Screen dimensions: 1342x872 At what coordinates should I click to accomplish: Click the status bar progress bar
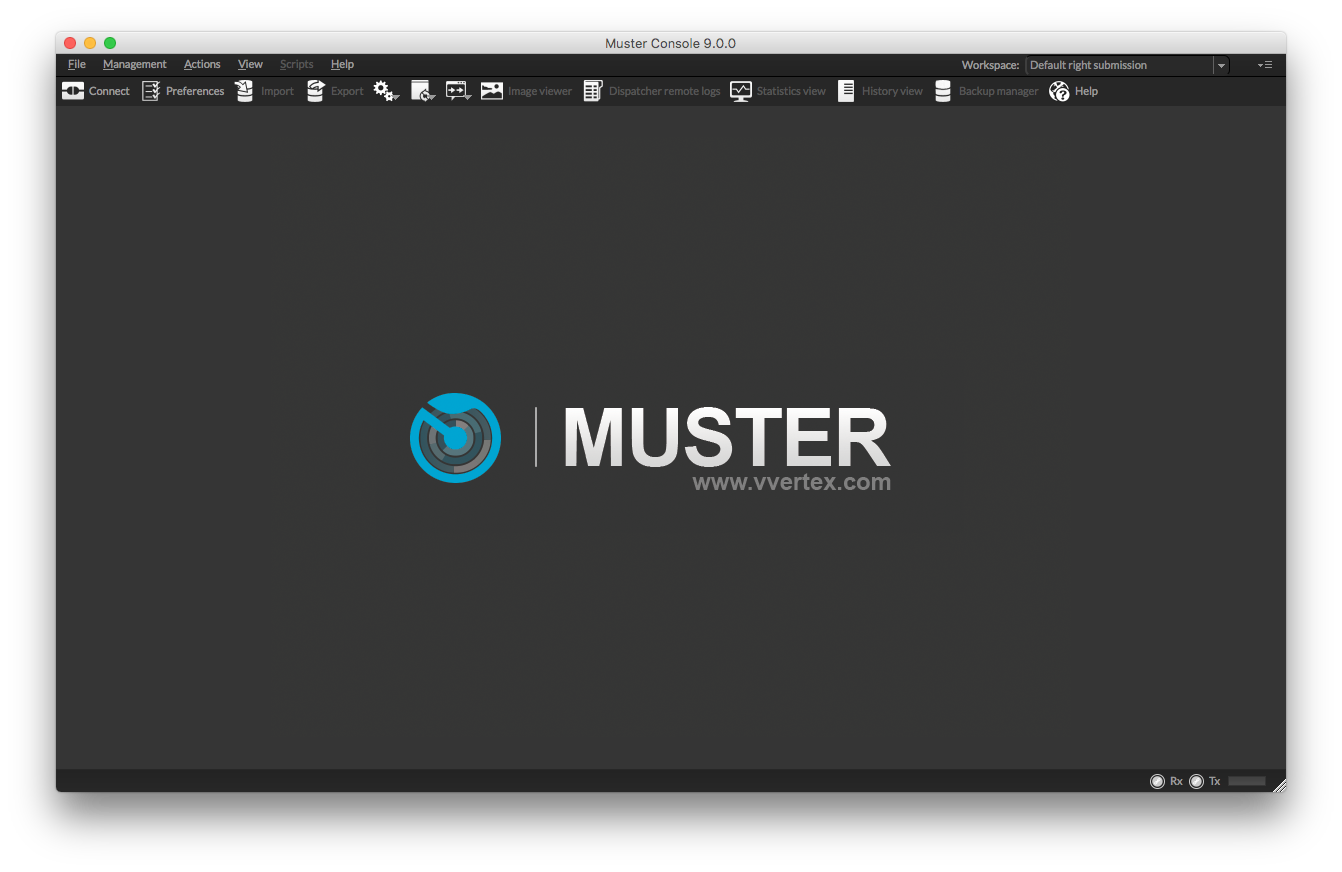(1247, 781)
